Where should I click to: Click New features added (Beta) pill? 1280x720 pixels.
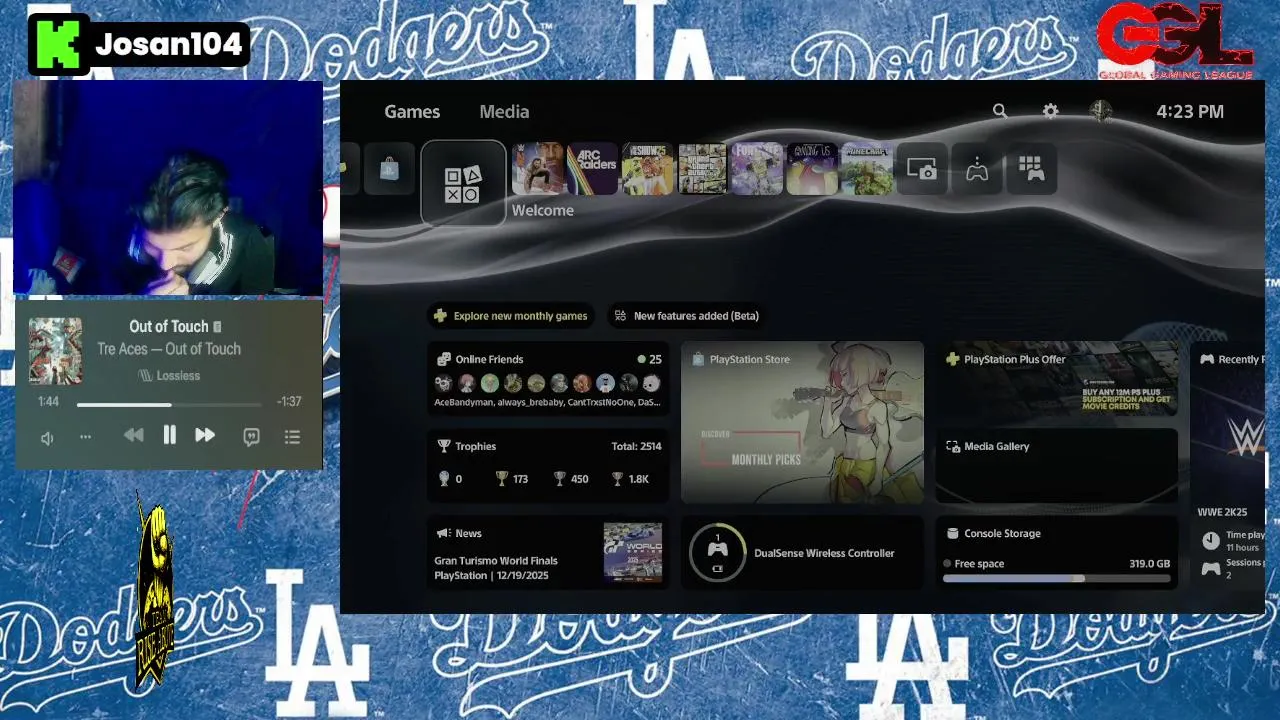coord(685,316)
